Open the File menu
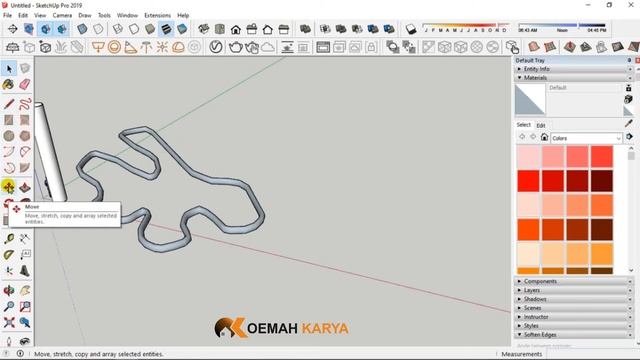Viewport: 640px width, 360px height. (x=7, y=16)
